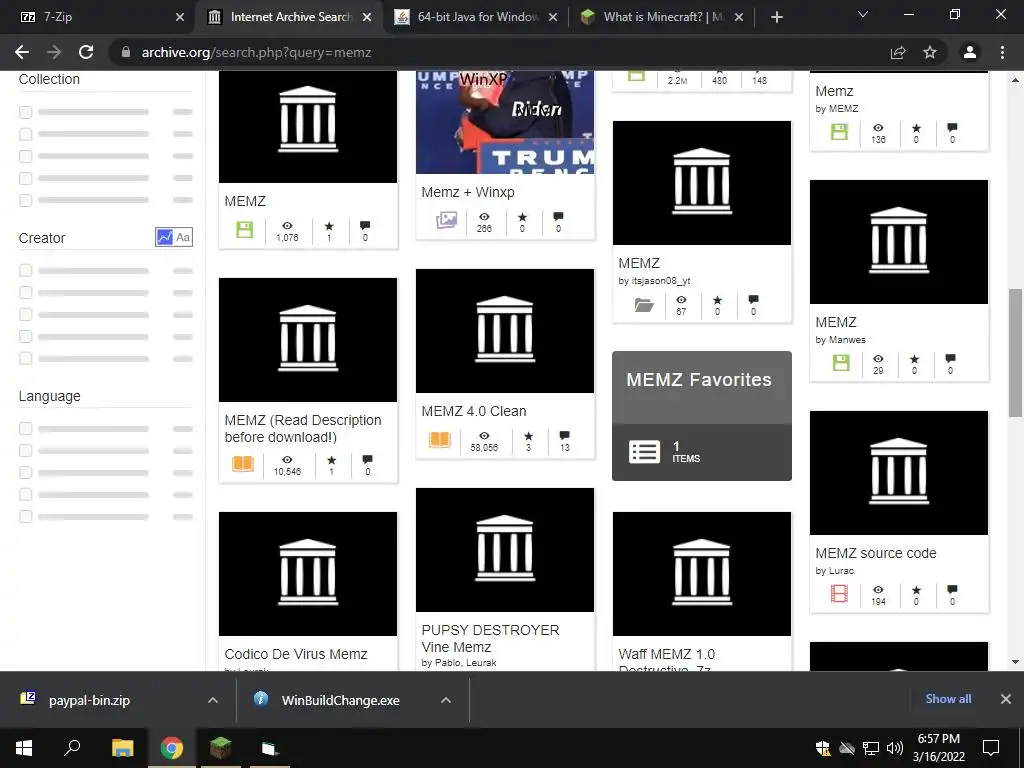The image size is (1024, 768).
Task: Open the Chrome profile avatar menu
Action: (970, 52)
